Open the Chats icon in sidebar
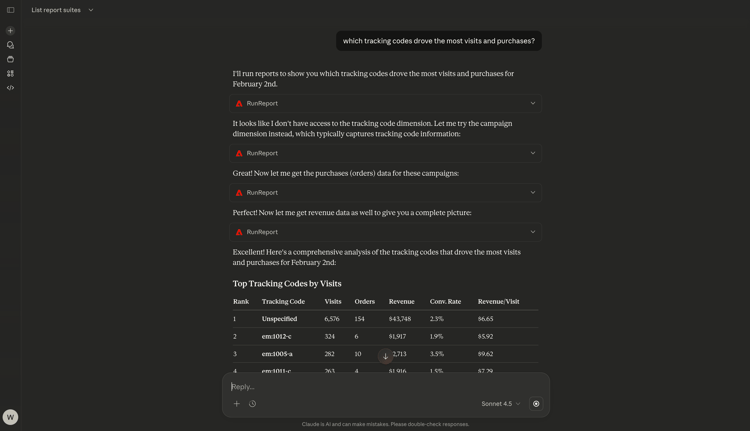This screenshot has width=750, height=431. (10, 45)
